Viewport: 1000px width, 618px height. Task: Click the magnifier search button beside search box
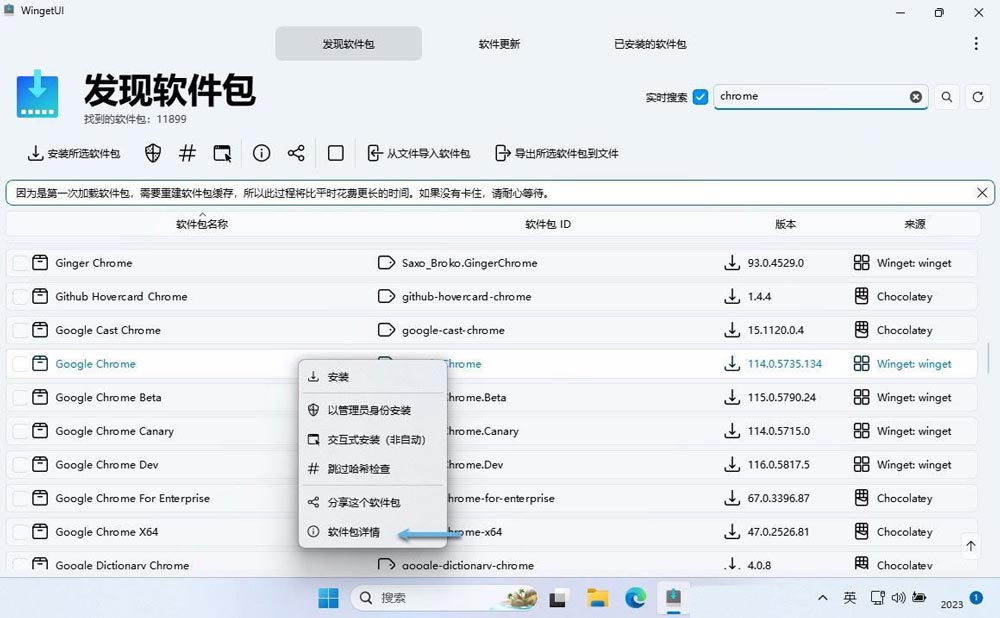[946, 97]
